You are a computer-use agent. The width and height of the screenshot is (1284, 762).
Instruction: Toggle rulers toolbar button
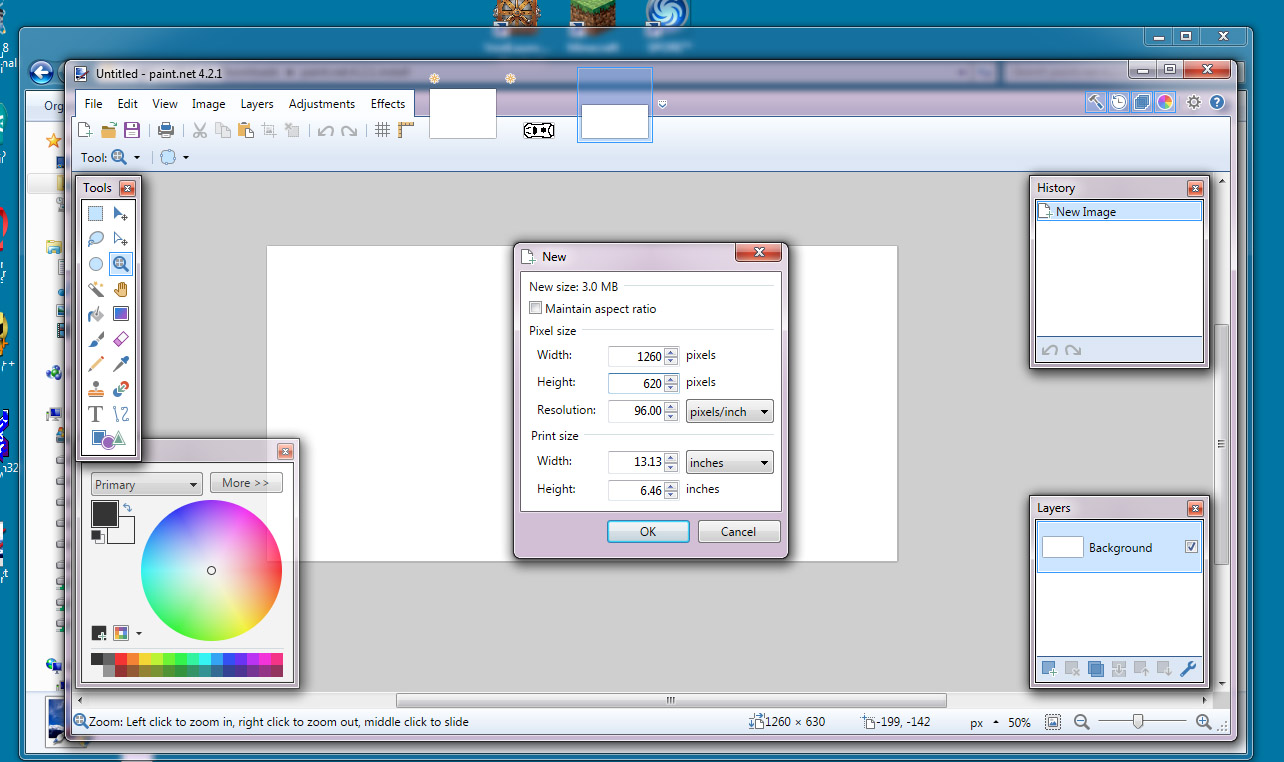pyautogui.click(x=405, y=130)
